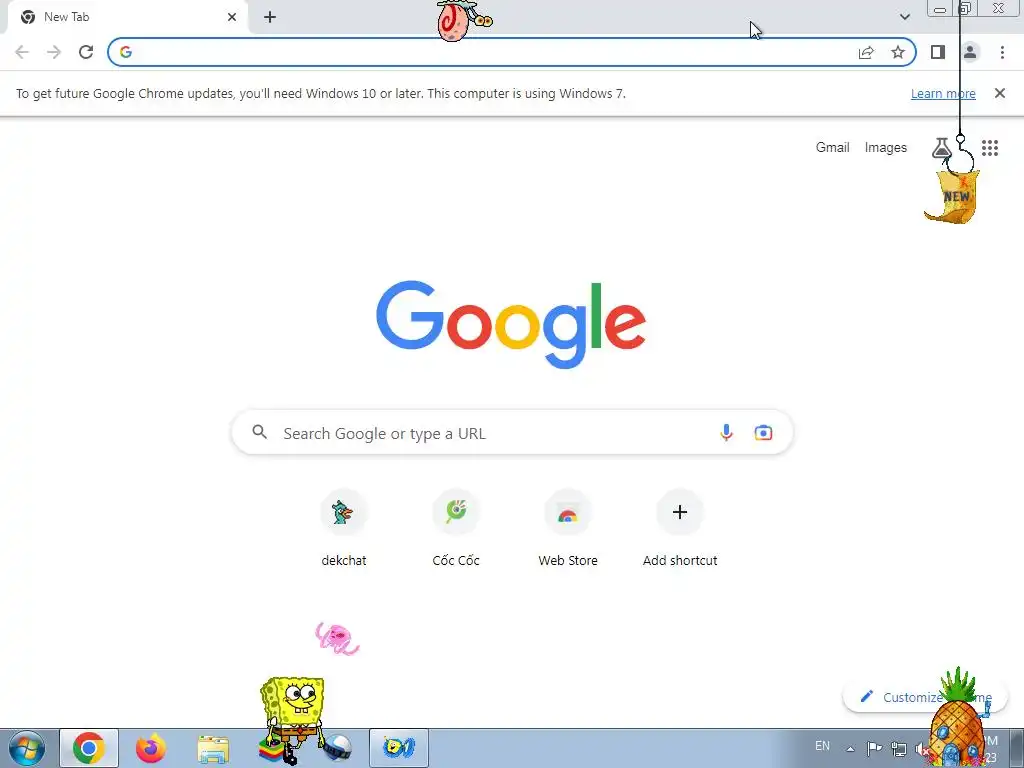Open the network tray icon
Image resolution: width=1024 pixels, height=768 pixels.
[899, 749]
